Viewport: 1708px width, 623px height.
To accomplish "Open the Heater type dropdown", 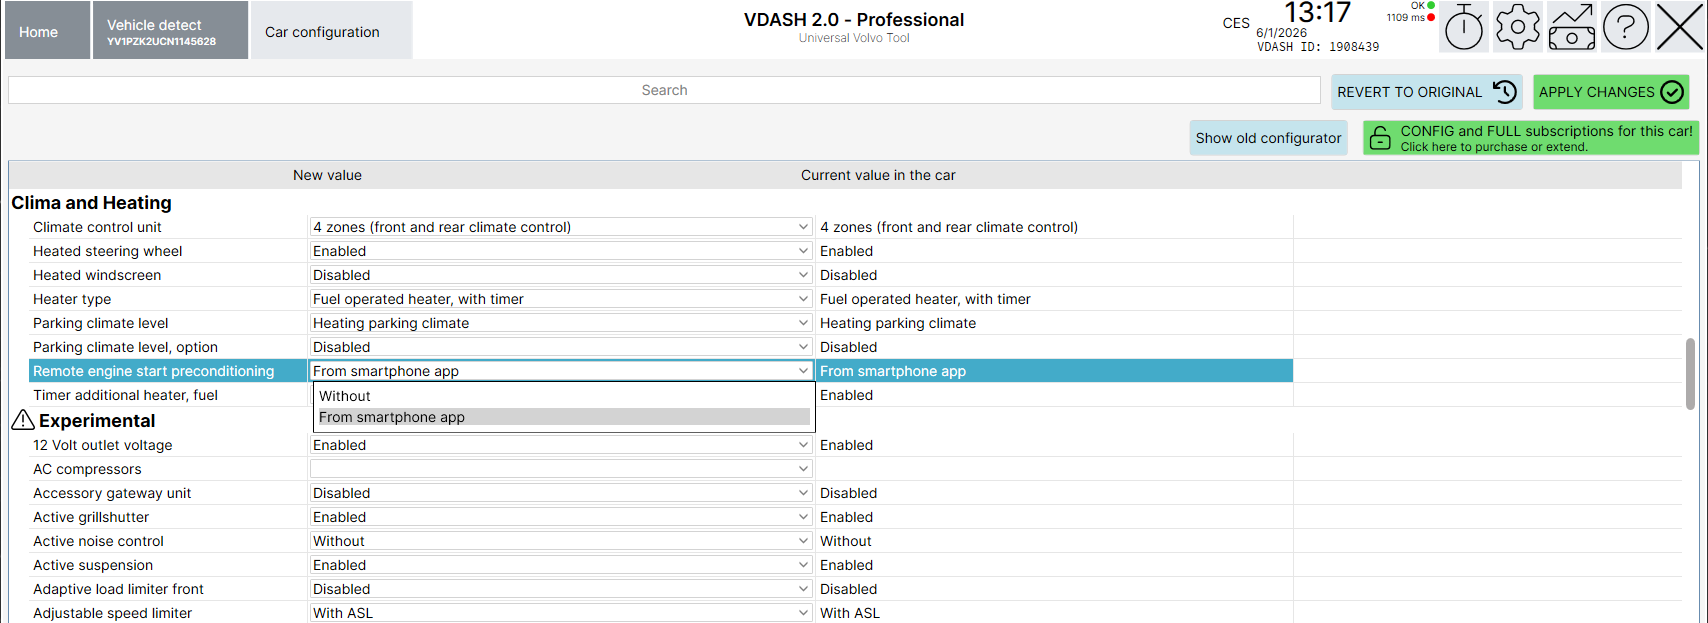I will [x=560, y=299].
